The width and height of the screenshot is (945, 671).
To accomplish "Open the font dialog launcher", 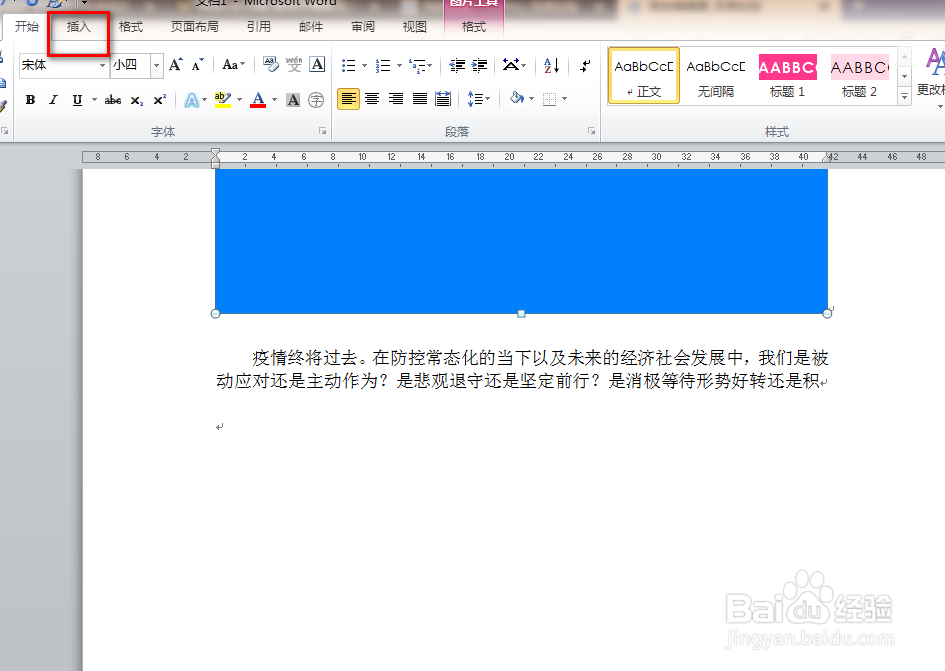I will tap(322, 131).
